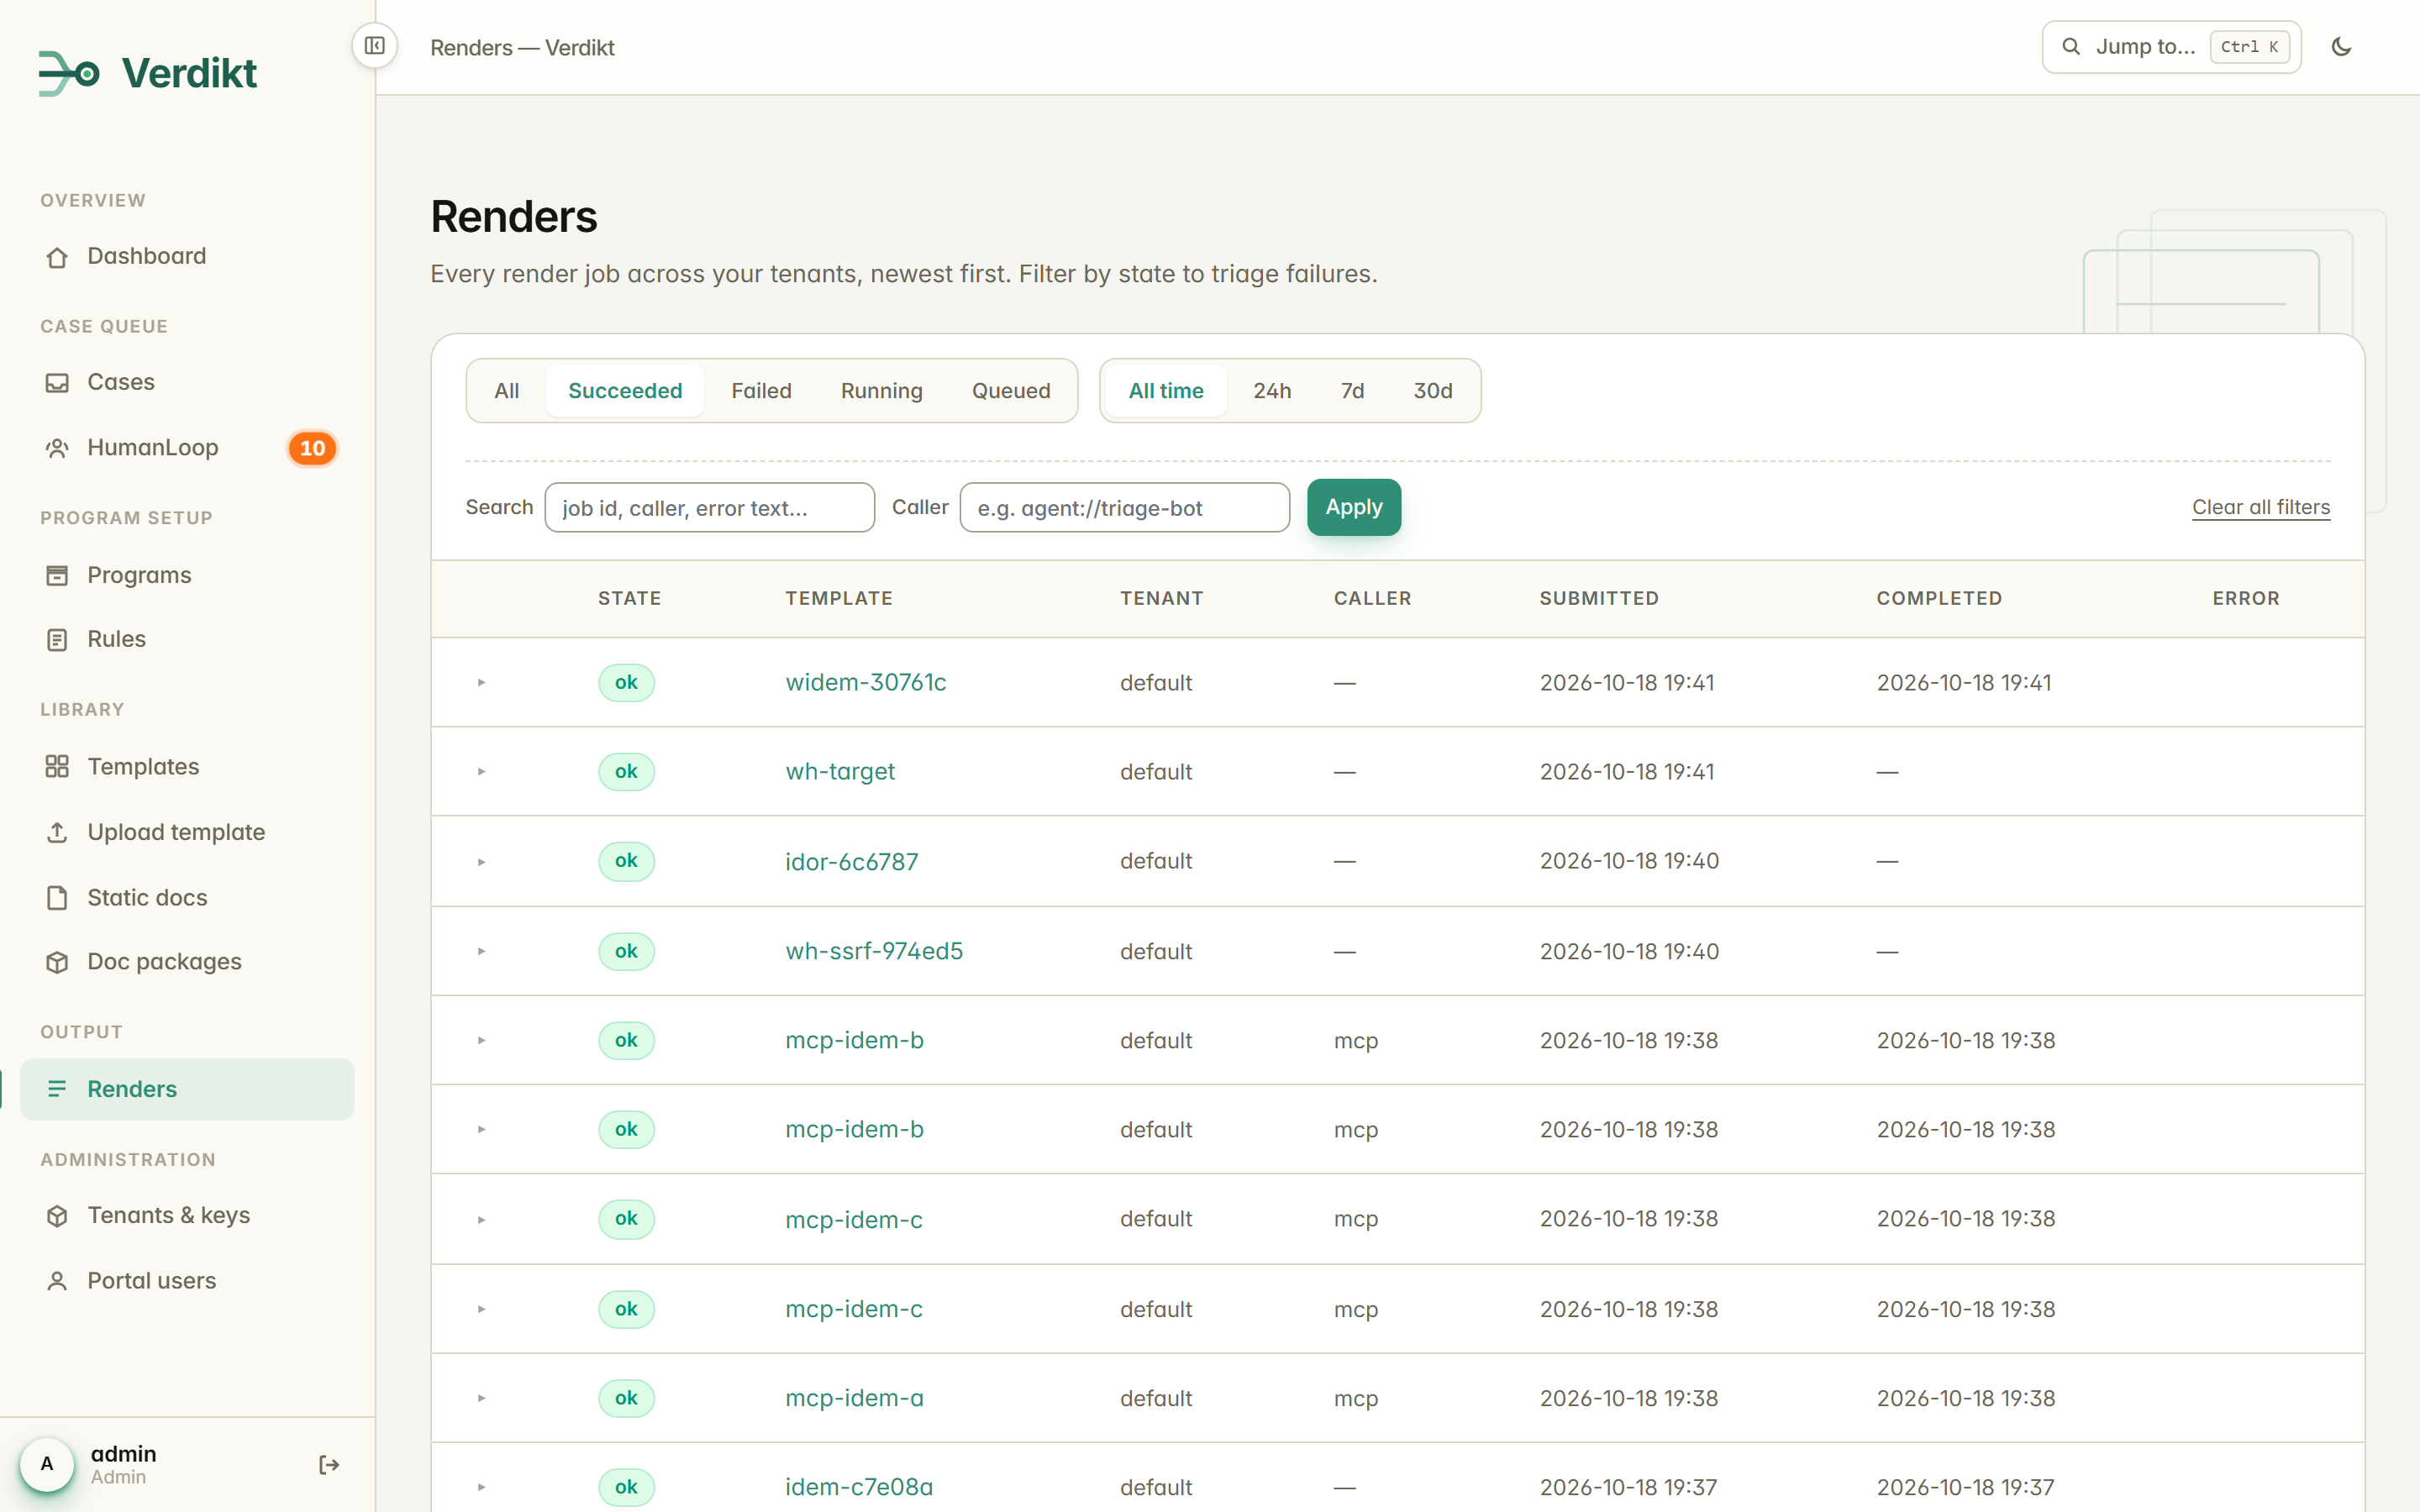Image resolution: width=2420 pixels, height=1512 pixels.
Task: Click the search magnifier in Jump to
Action: pos(2071,47)
